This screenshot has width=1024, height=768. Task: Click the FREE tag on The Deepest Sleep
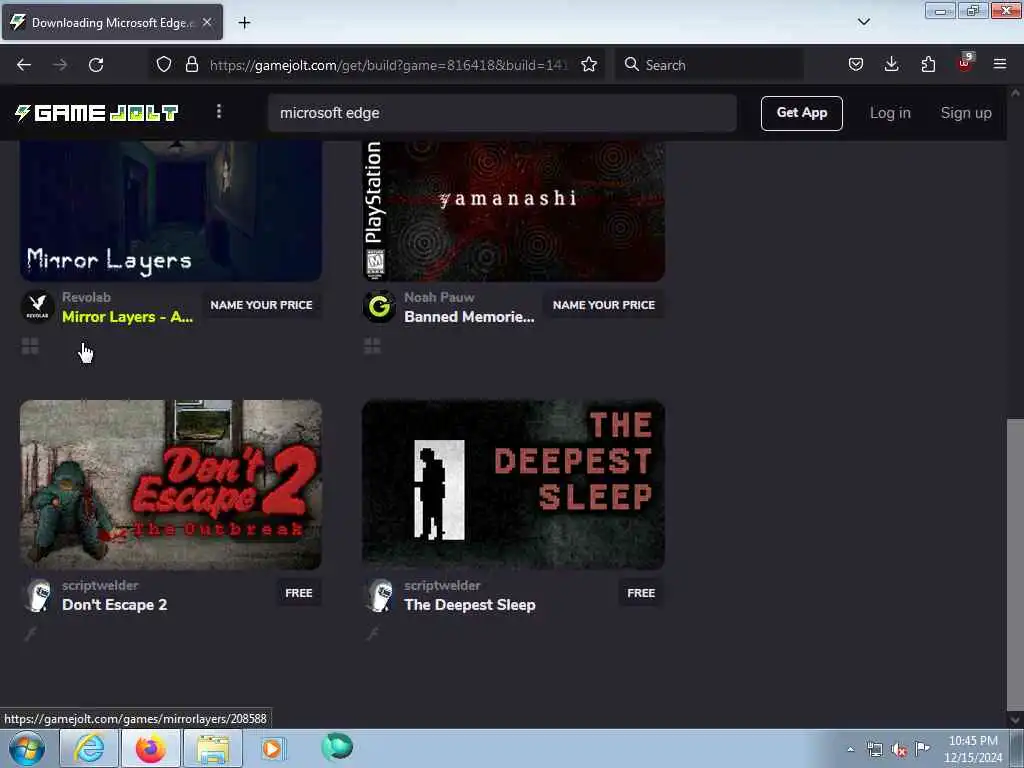tap(641, 593)
